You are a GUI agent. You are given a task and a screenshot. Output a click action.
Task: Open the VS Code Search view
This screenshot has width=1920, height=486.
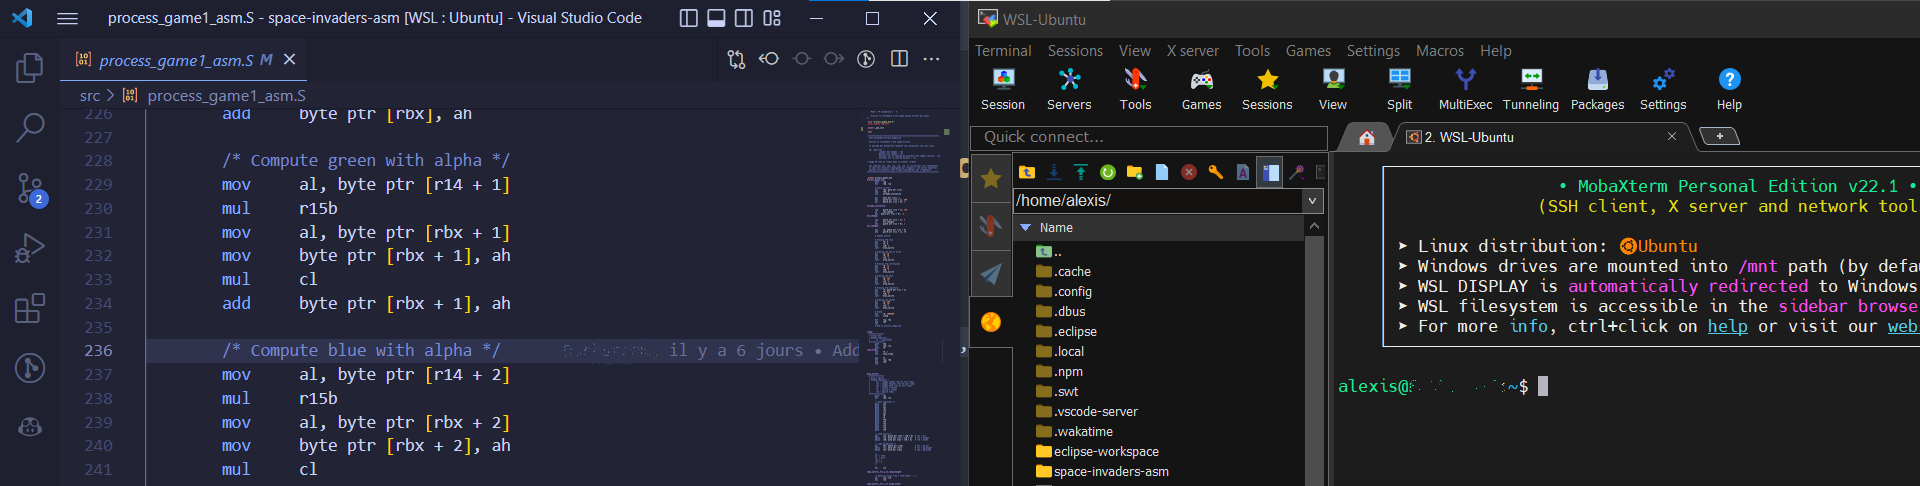[30, 128]
